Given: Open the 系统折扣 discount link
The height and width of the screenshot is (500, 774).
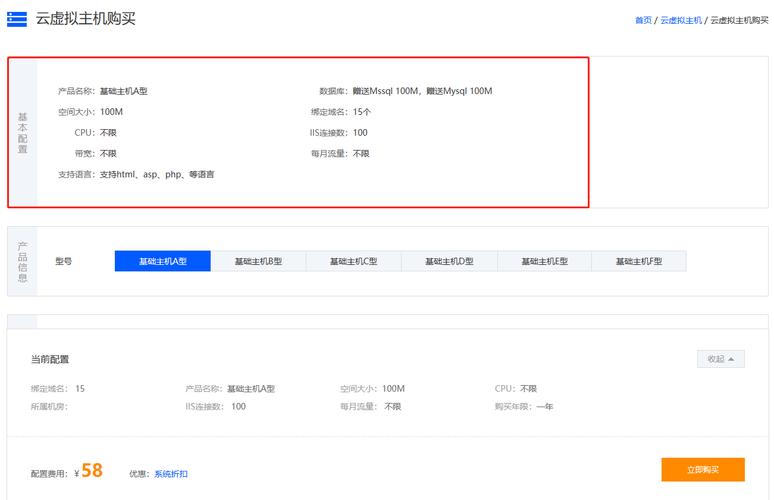Looking at the screenshot, I should 170,473.
